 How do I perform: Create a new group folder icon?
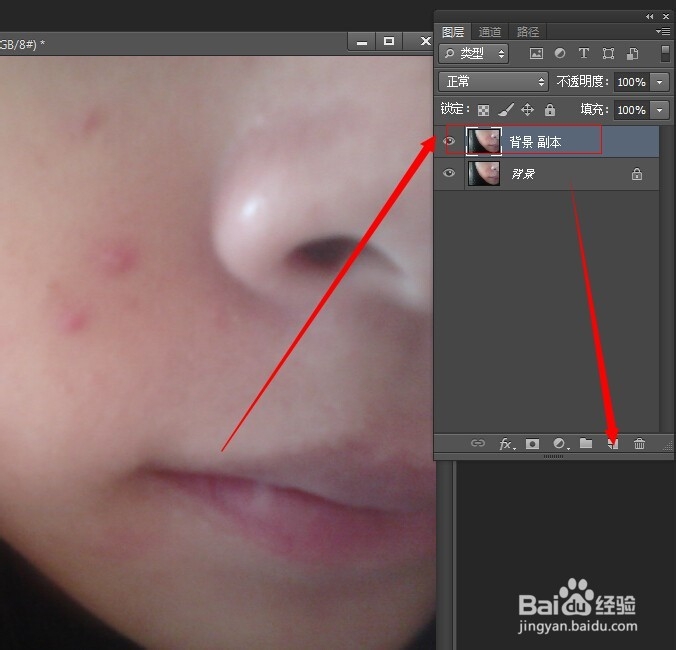pos(586,443)
